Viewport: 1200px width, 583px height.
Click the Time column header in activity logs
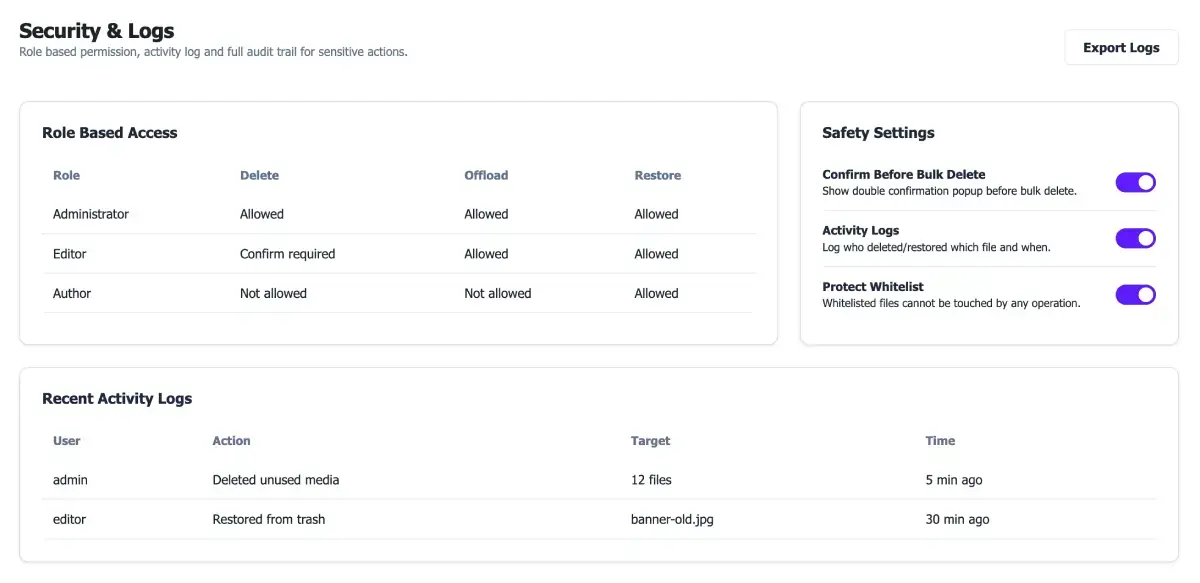click(x=940, y=440)
